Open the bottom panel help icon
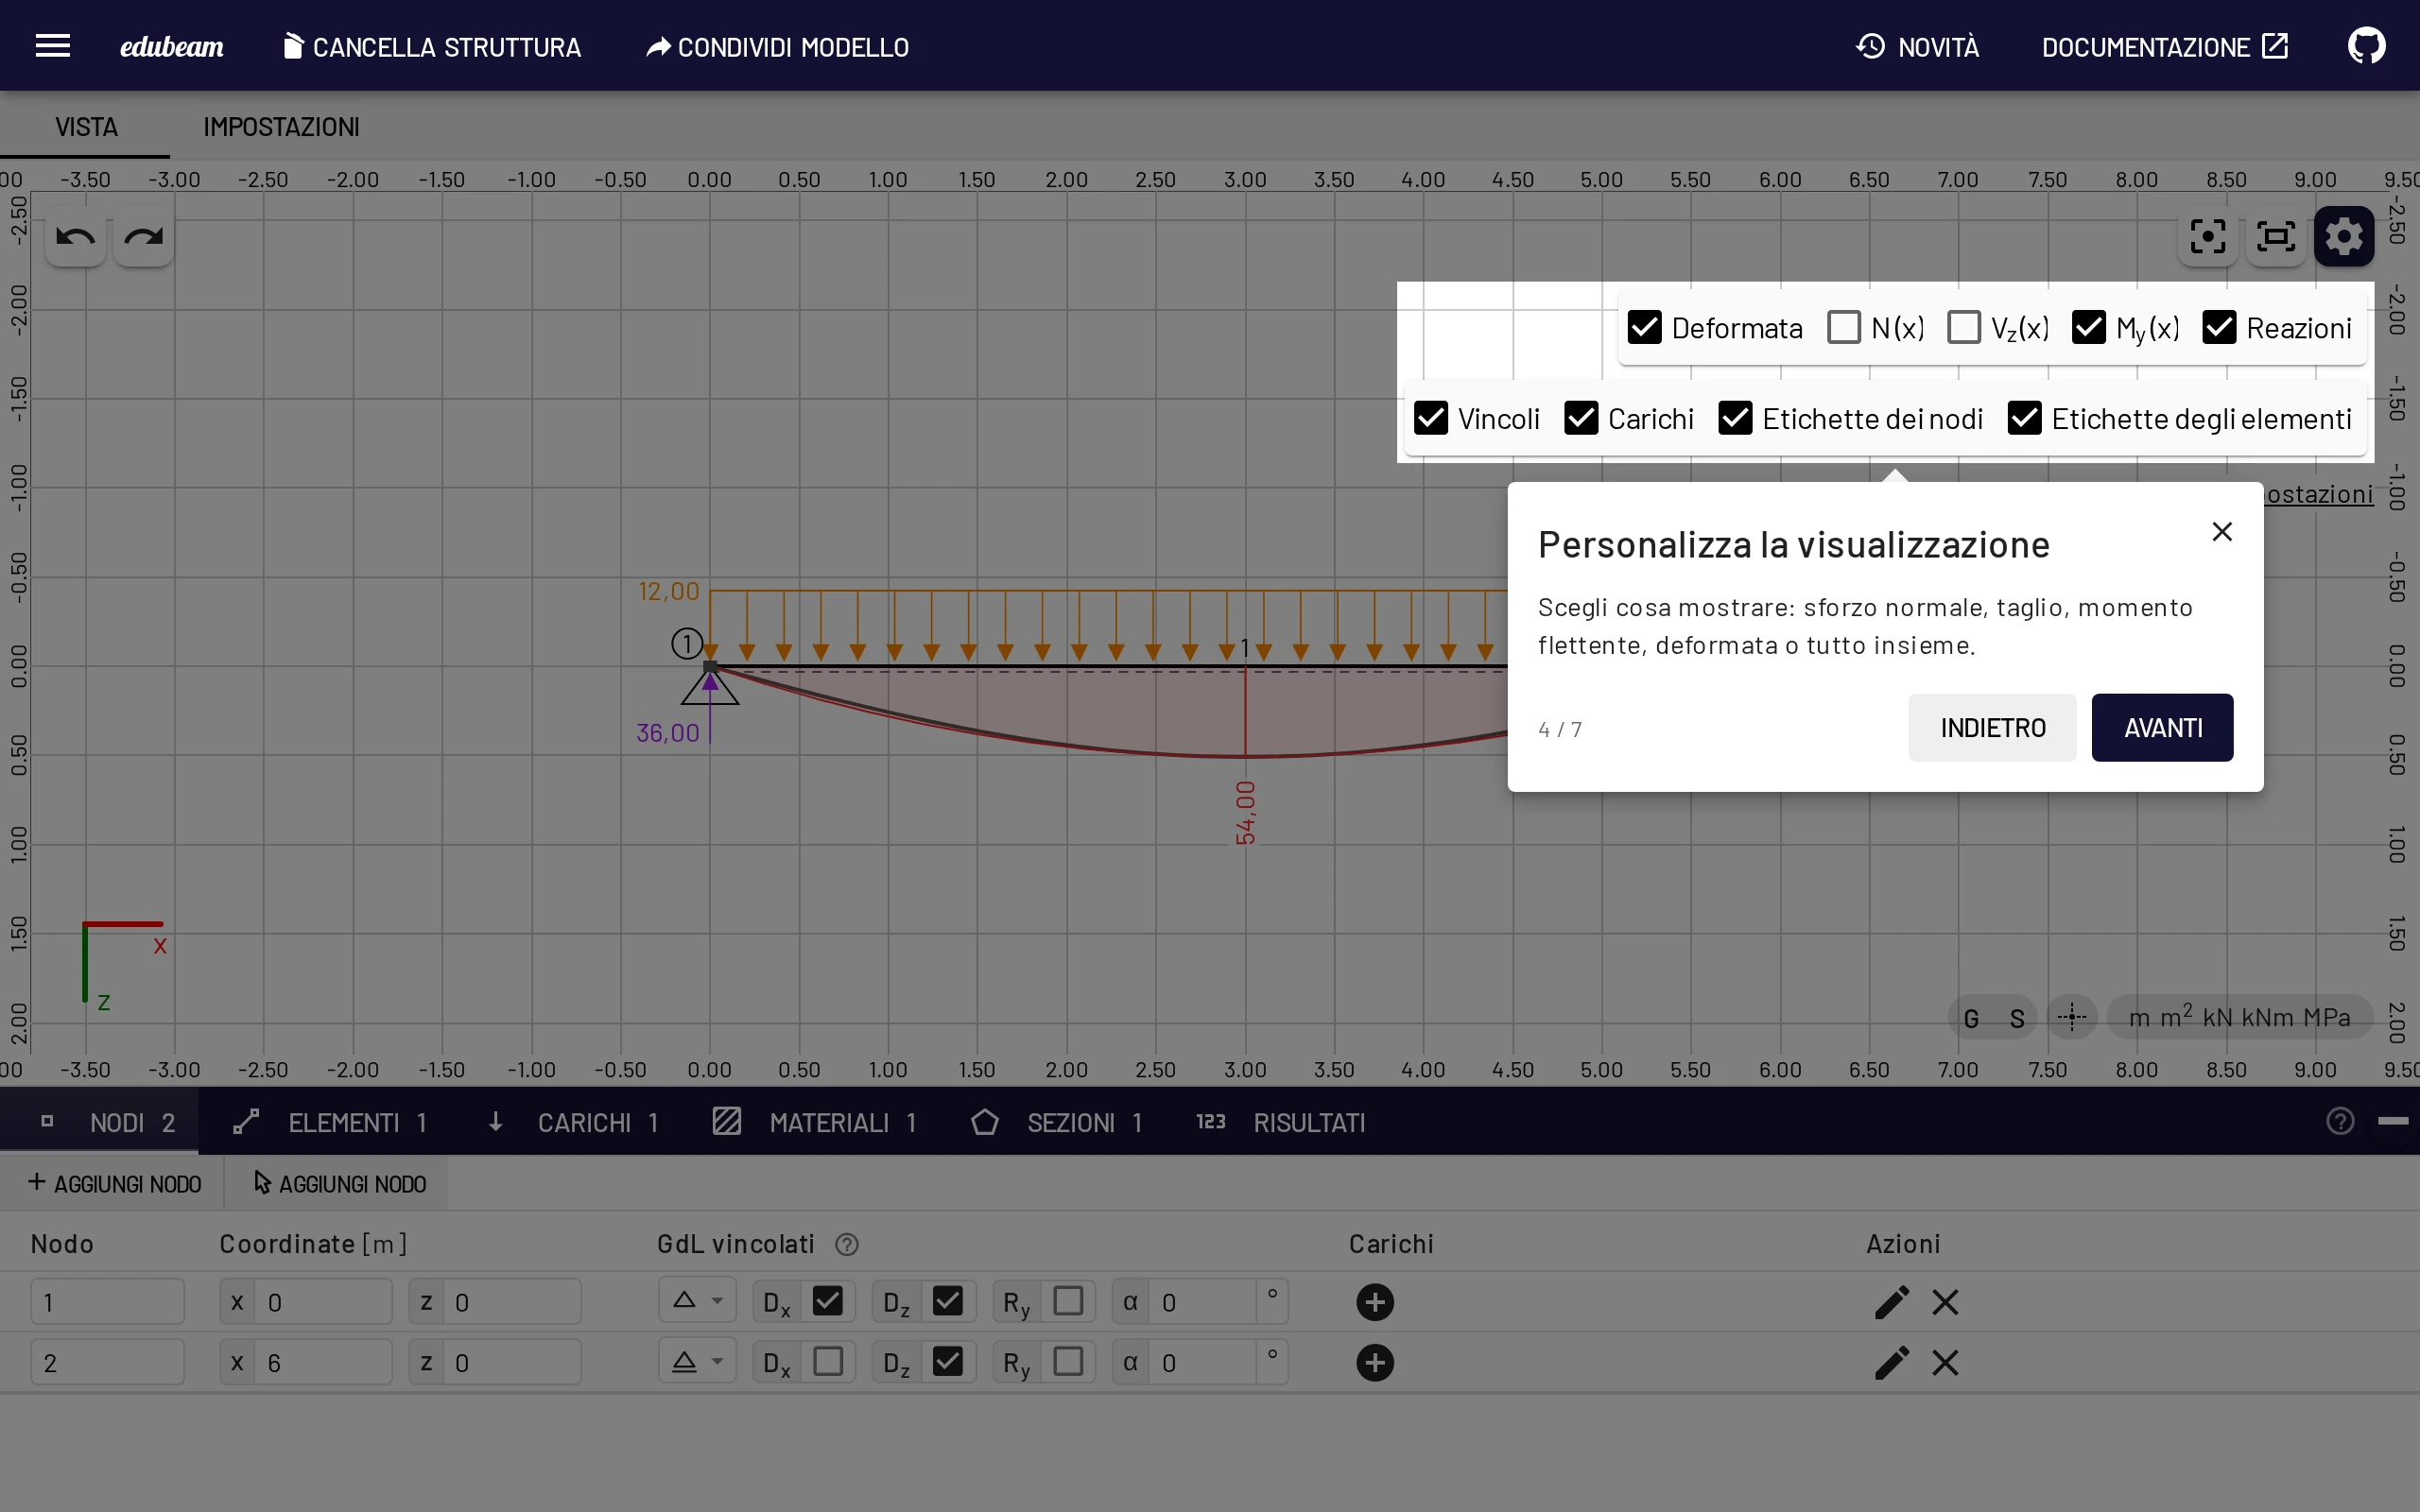The height and width of the screenshot is (1512, 2420). click(x=2340, y=1121)
